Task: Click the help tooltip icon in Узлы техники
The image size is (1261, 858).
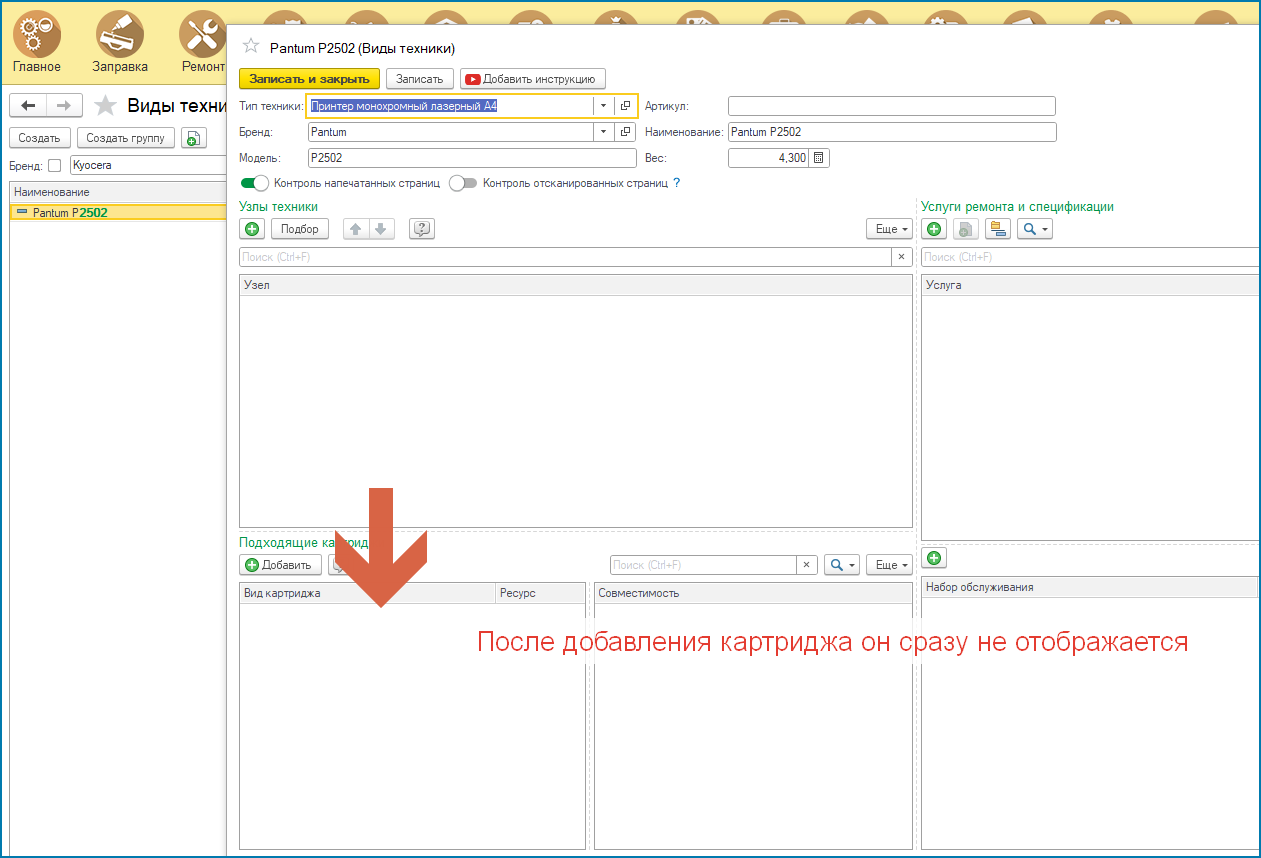Action: point(422,229)
